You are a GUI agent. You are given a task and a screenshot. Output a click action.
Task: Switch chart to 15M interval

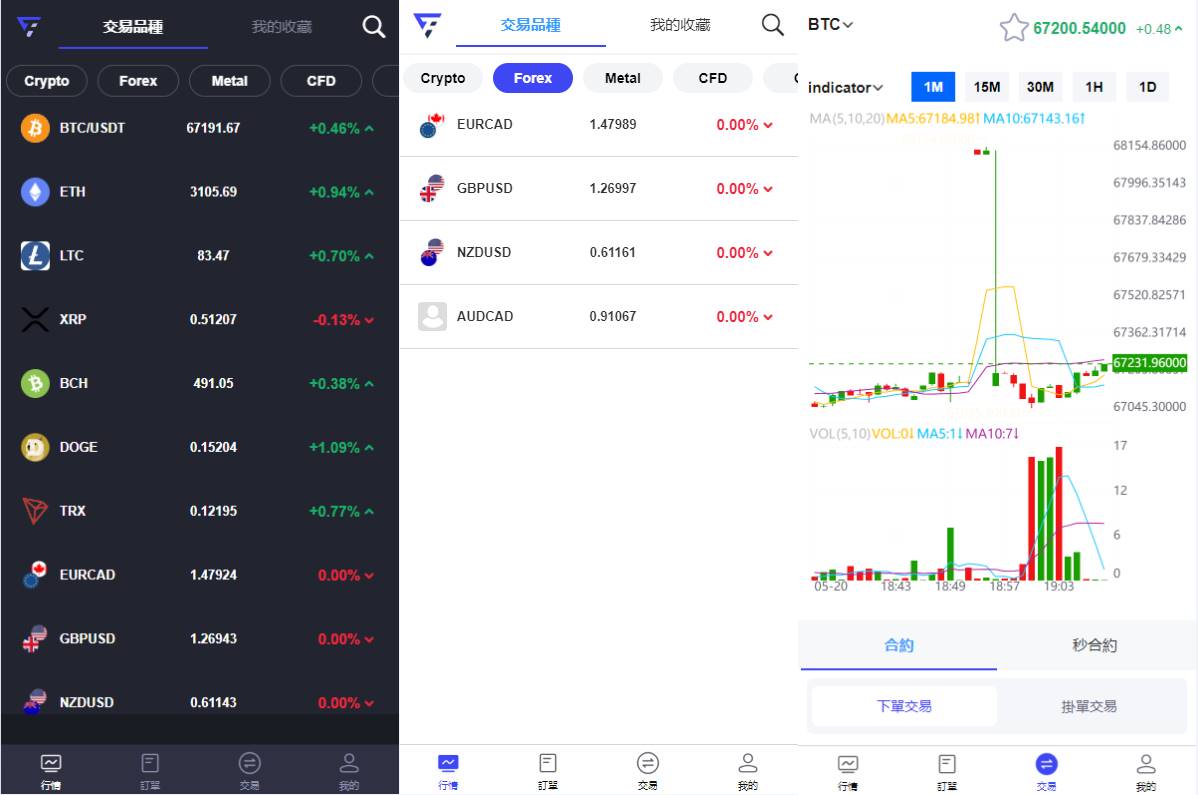986,87
